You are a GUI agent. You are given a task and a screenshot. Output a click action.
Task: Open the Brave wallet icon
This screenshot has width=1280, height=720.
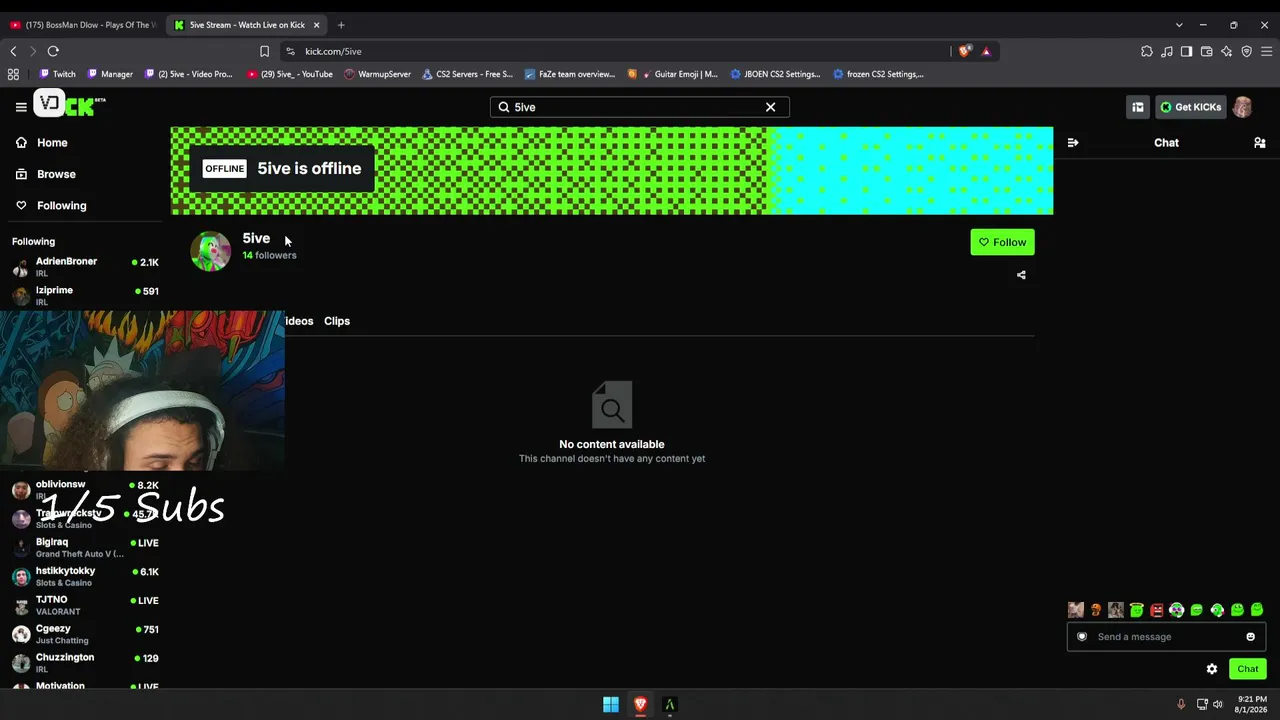coord(1206,51)
